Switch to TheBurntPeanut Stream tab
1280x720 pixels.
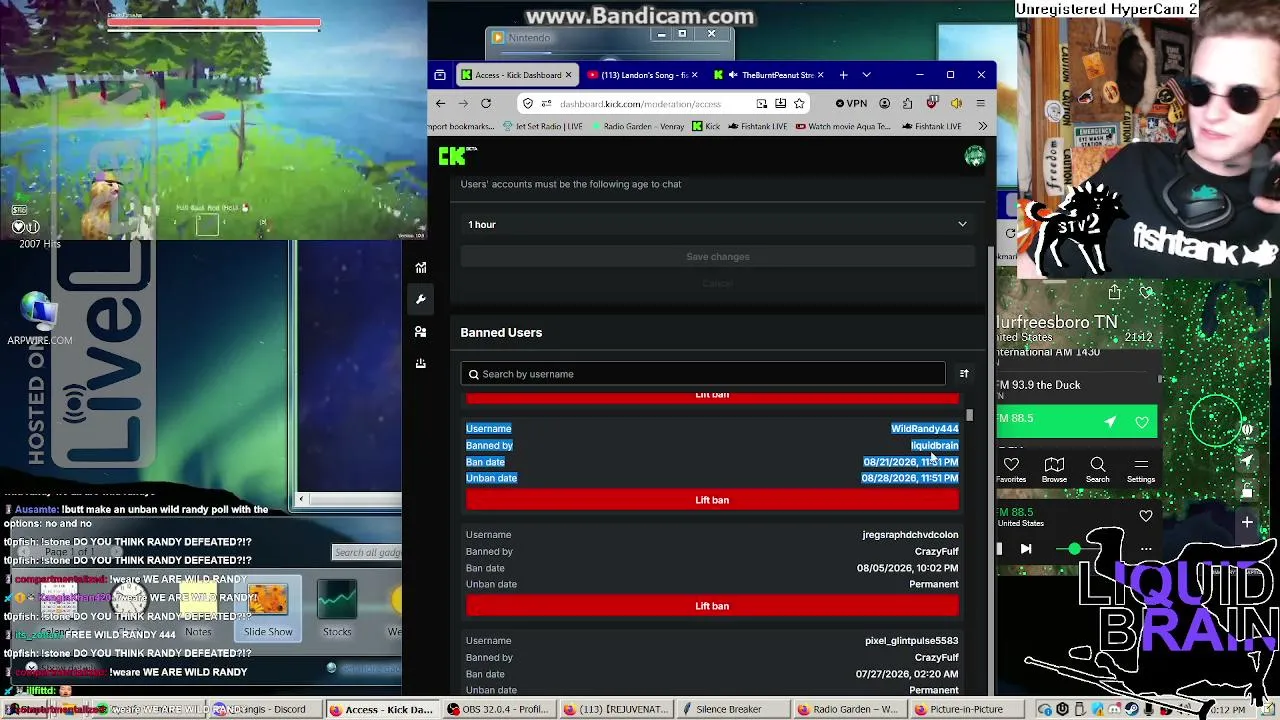pos(767,75)
